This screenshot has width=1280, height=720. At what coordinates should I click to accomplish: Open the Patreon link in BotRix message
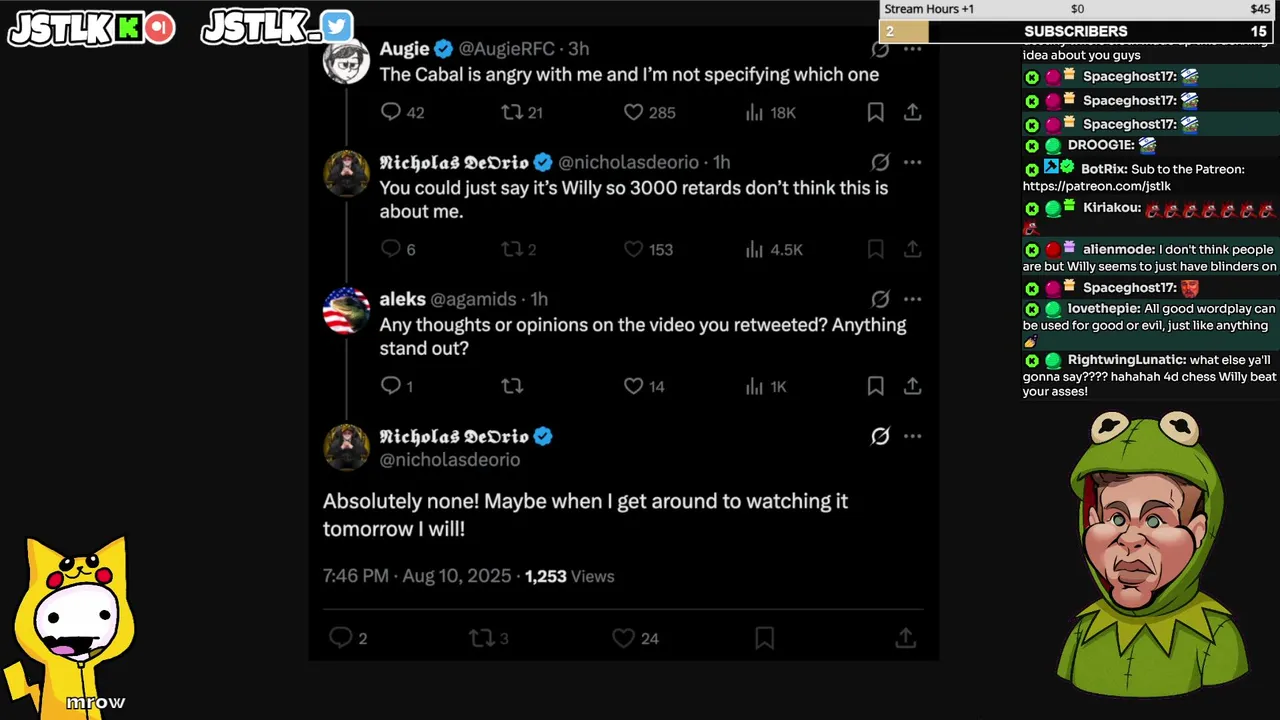1097,186
